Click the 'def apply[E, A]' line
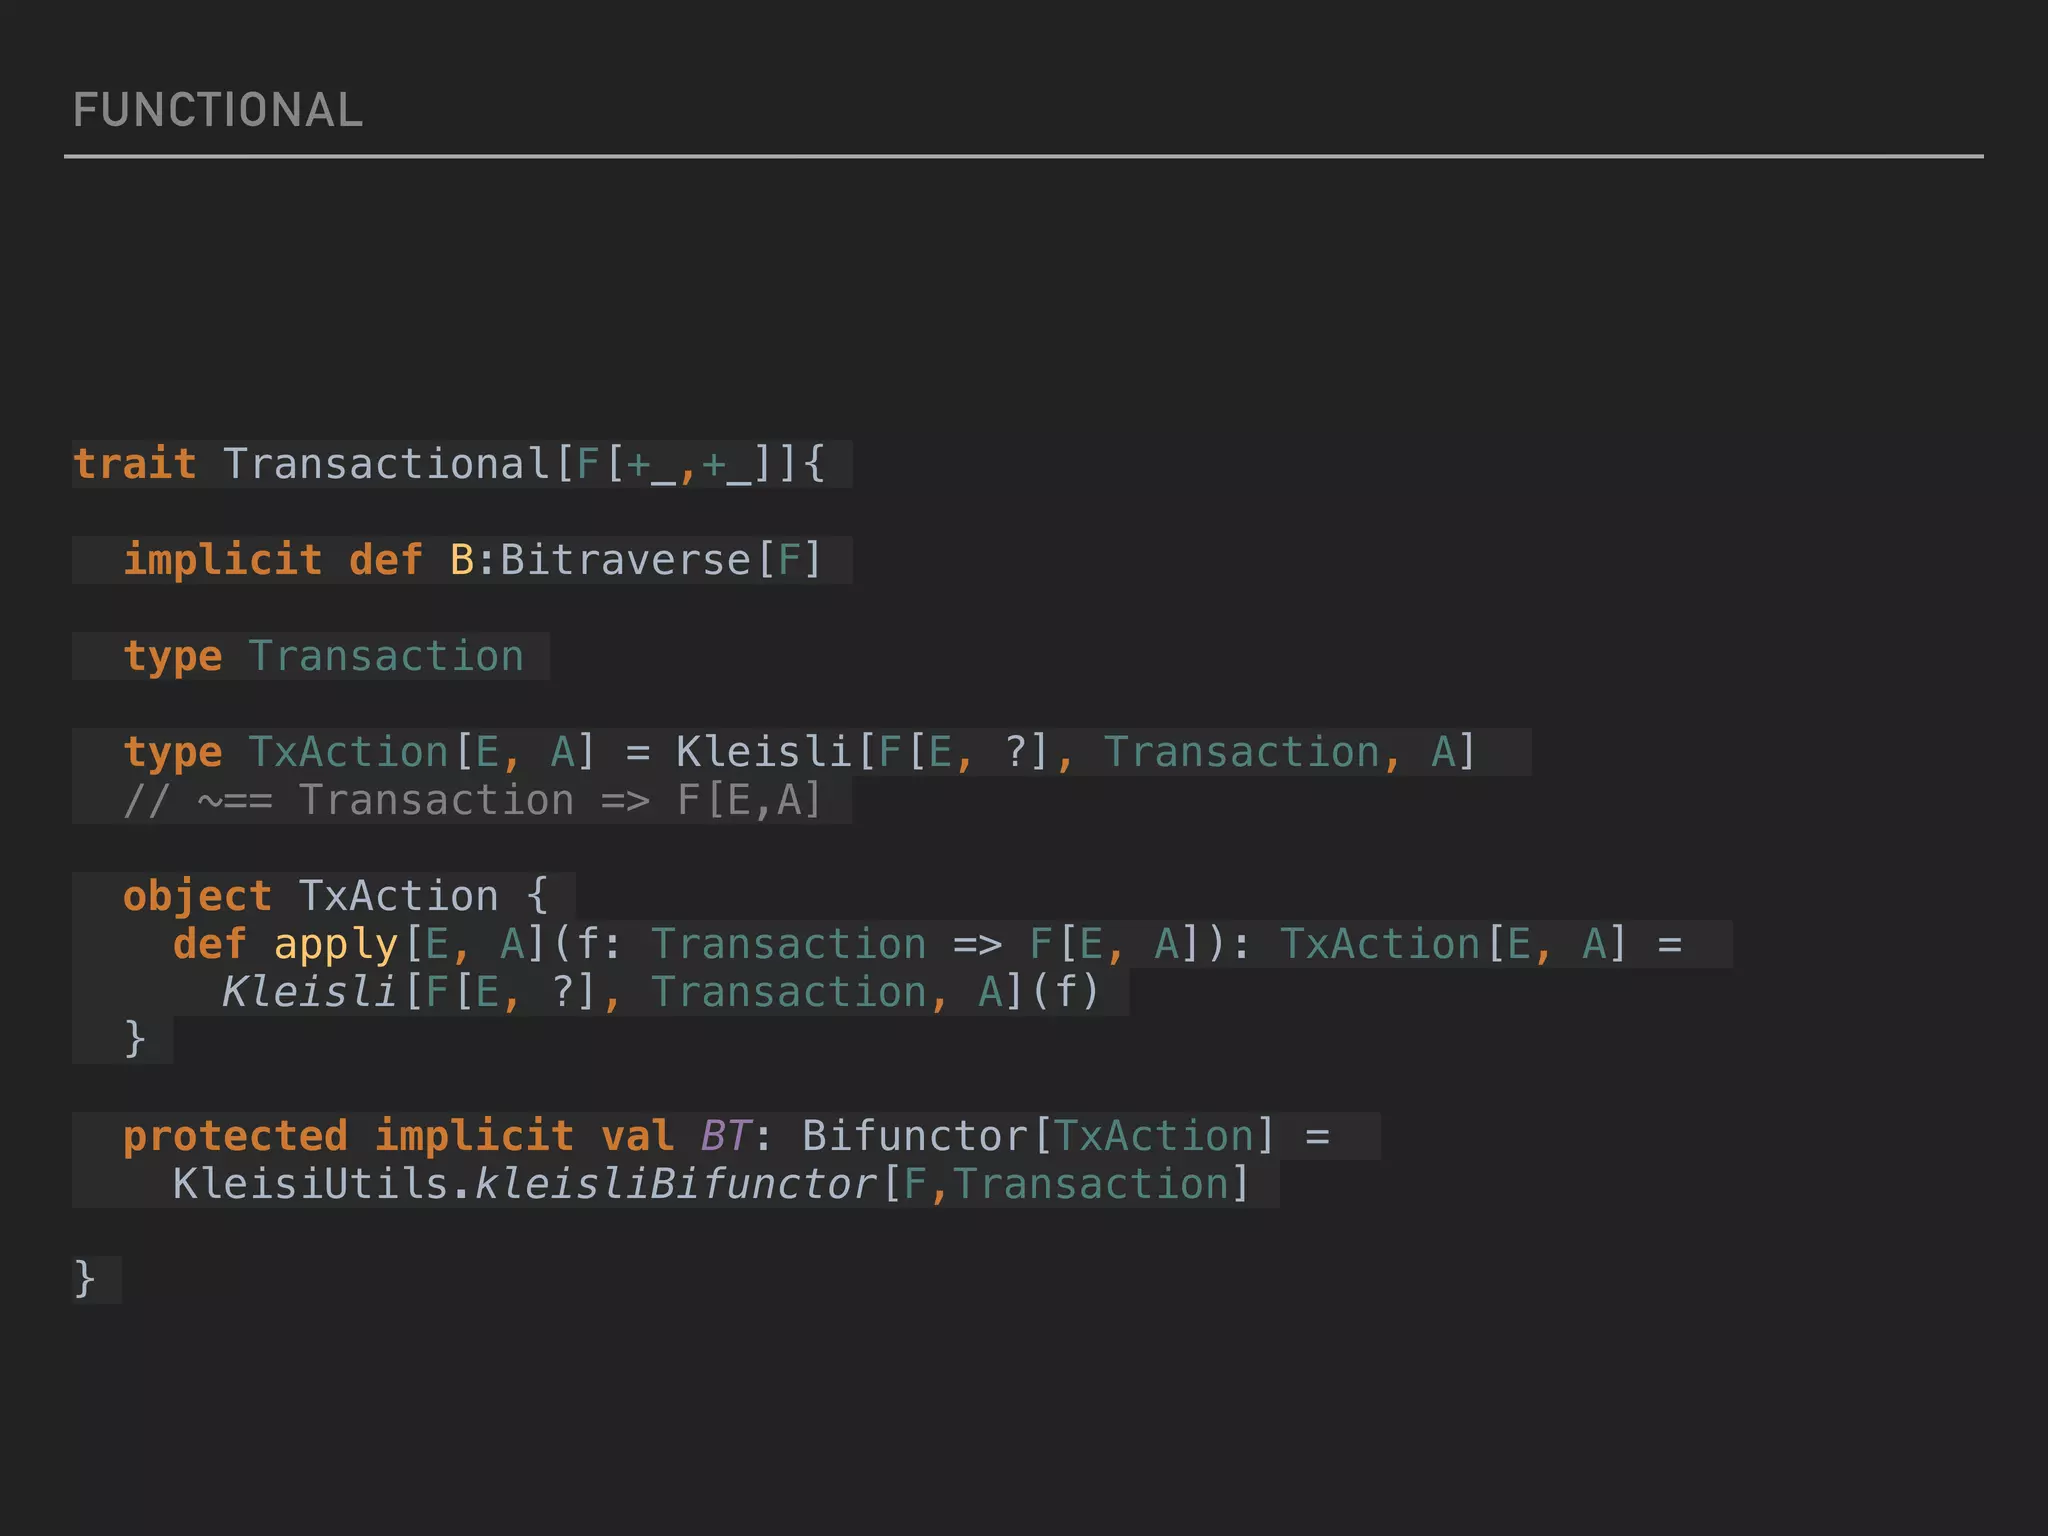The height and width of the screenshot is (1536, 2048). pos(928,944)
